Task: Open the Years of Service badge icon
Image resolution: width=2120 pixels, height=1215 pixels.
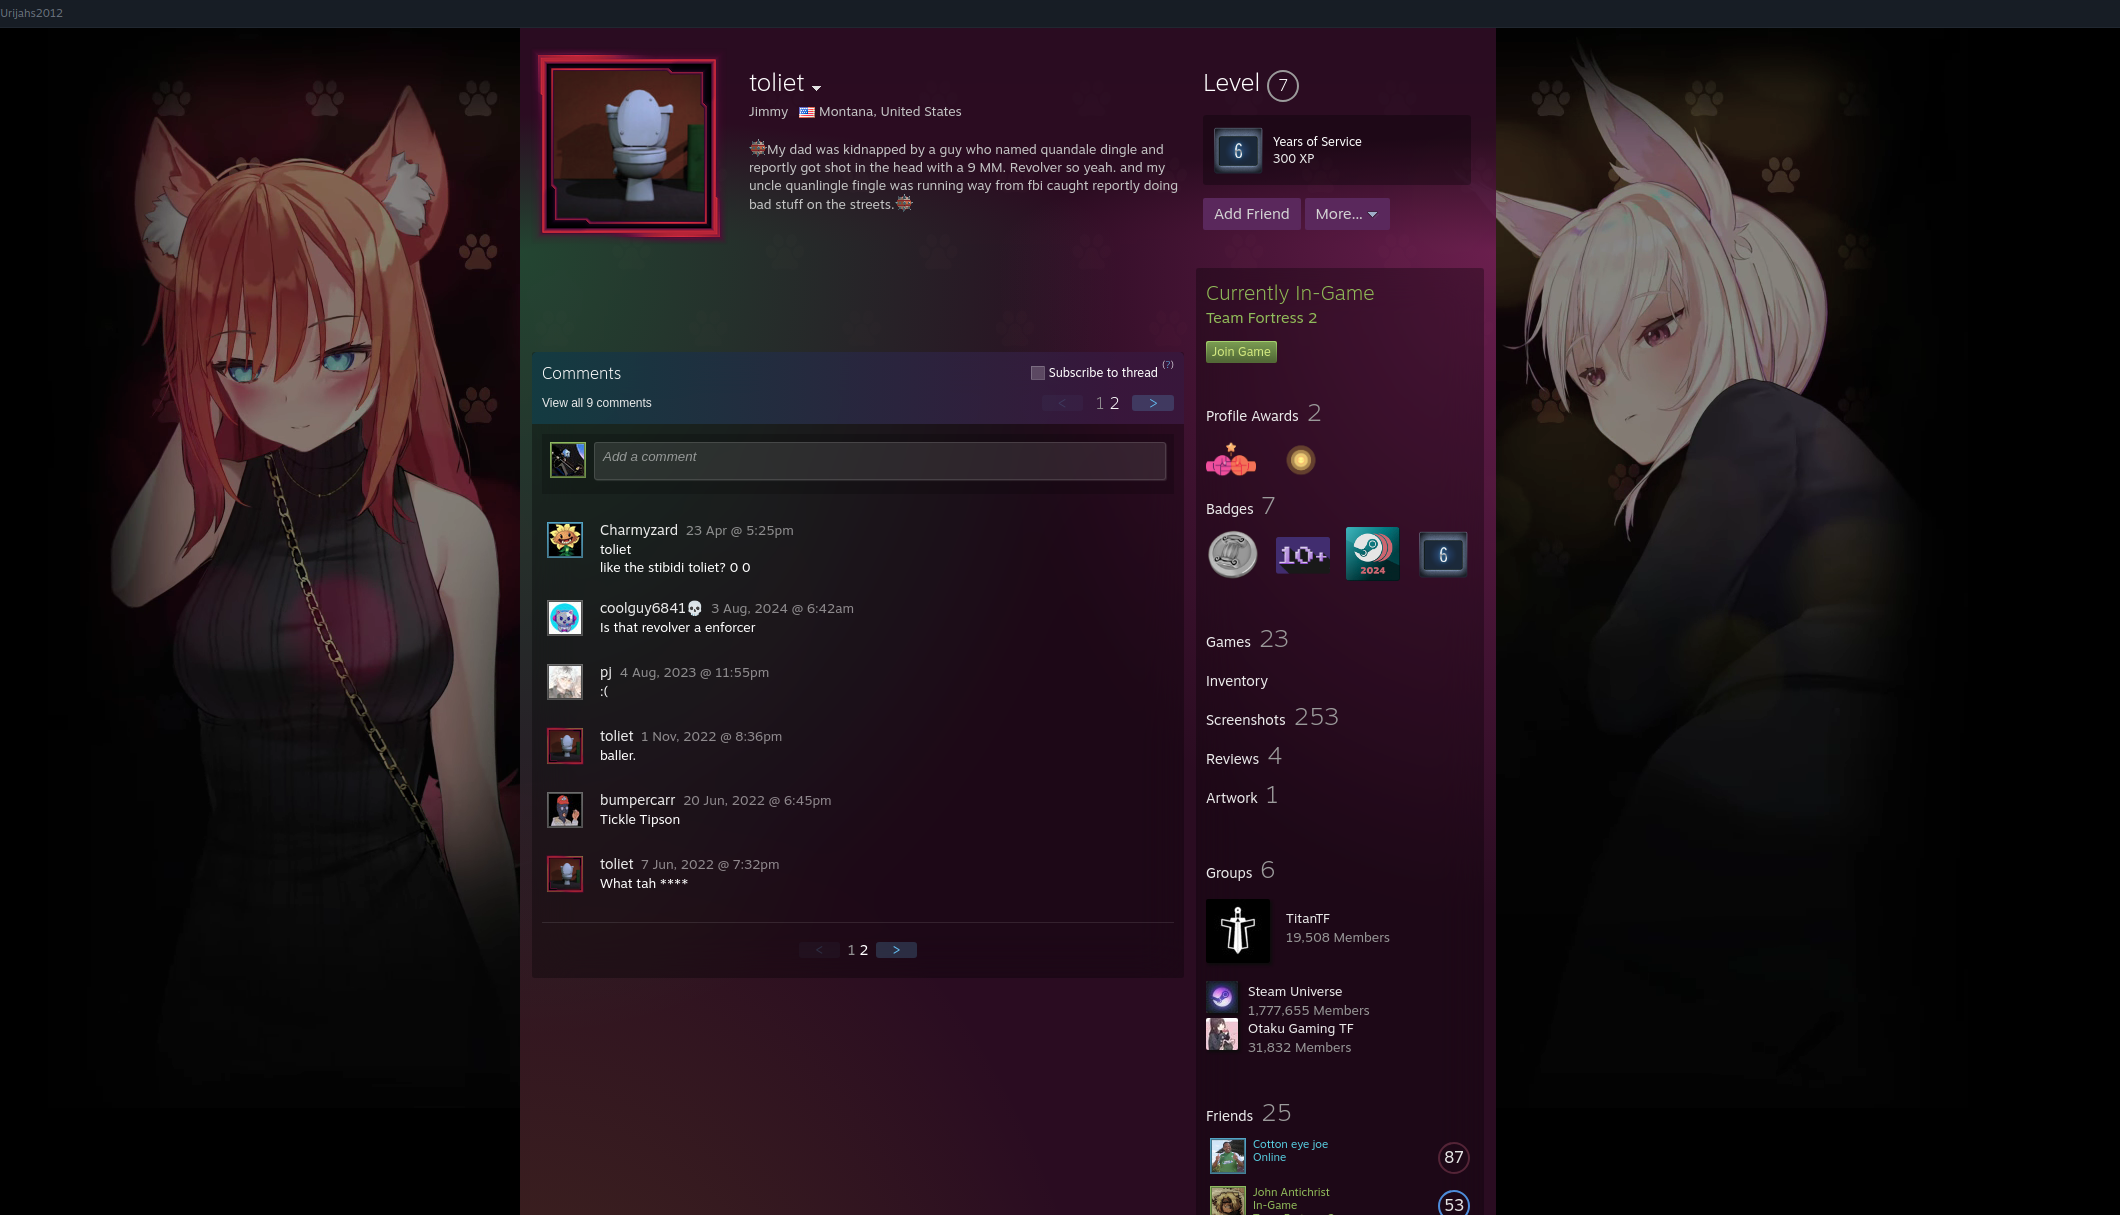Action: (1237, 150)
